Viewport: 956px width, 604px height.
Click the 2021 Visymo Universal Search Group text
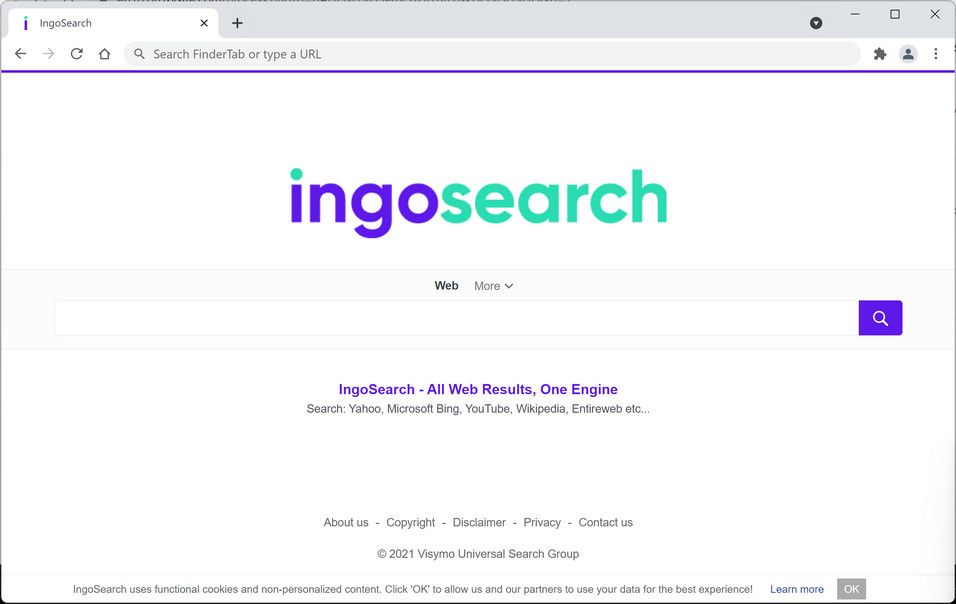478,554
